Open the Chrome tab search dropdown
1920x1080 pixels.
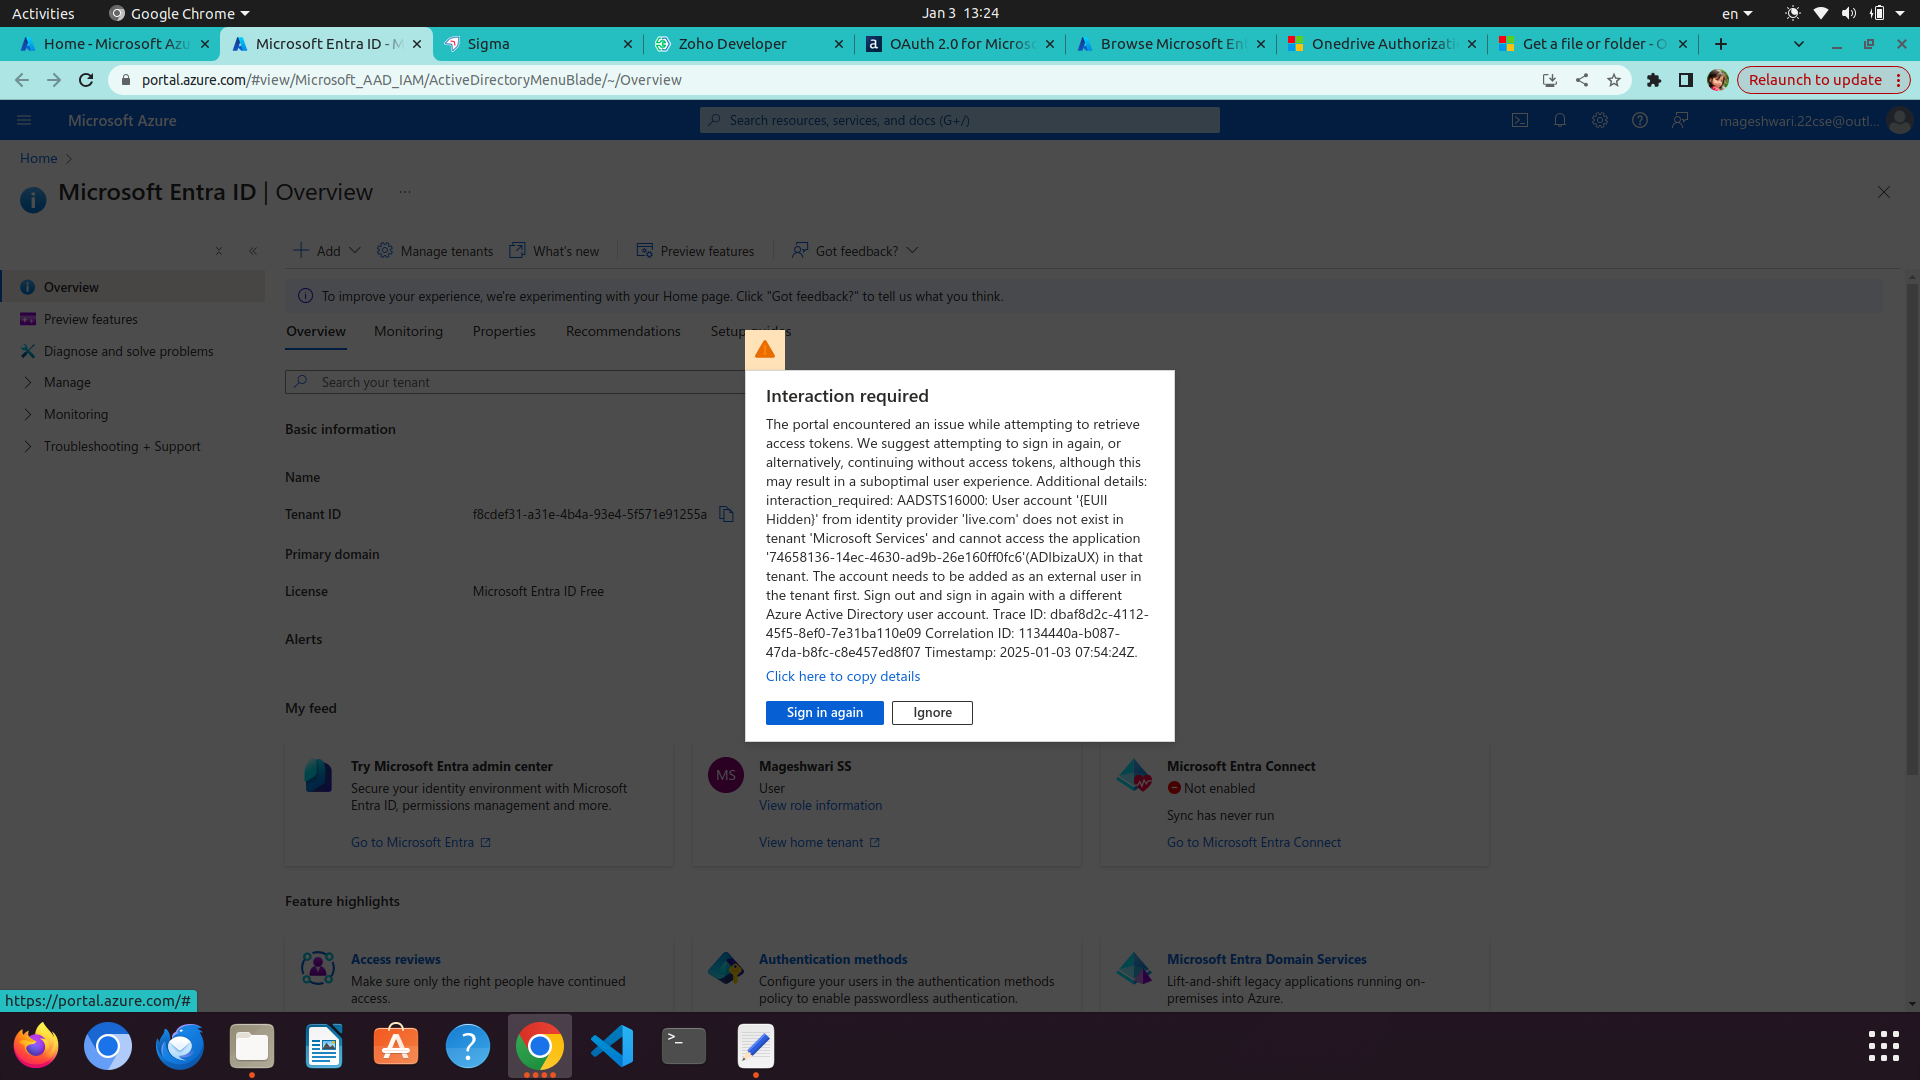pyautogui.click(x=1799, y=44)
